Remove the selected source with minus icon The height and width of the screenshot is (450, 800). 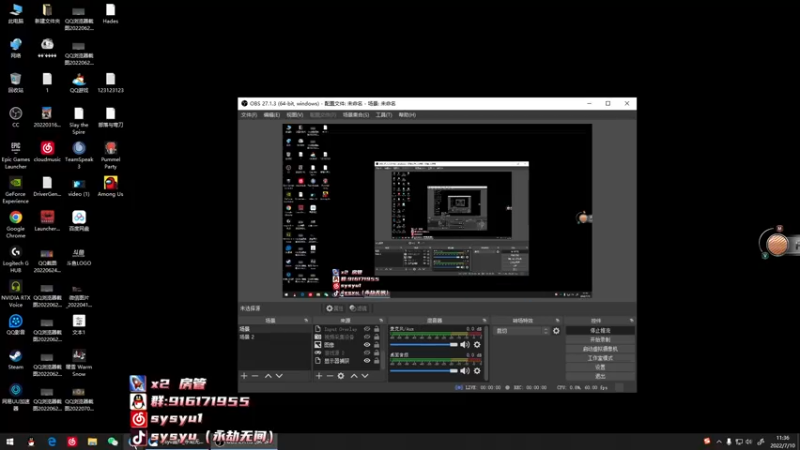click(330, 376)
